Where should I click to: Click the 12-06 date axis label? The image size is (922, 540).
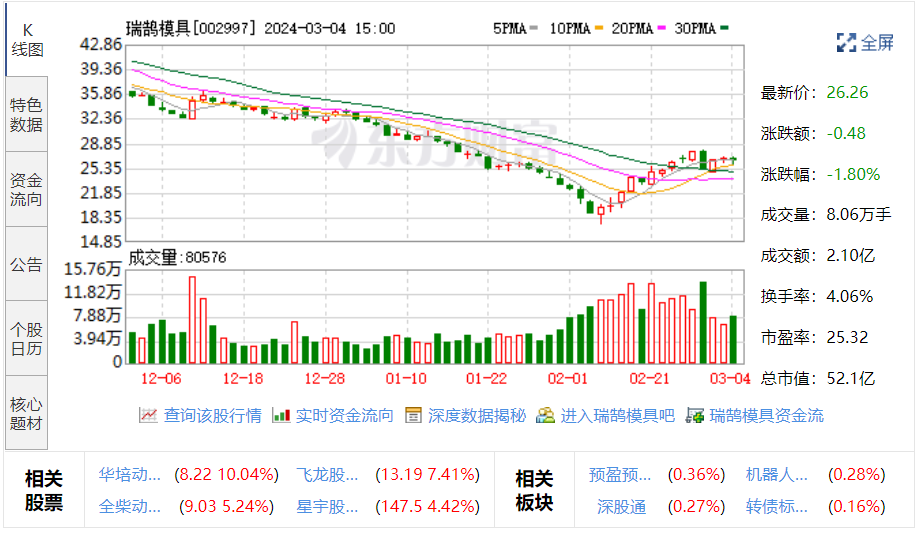pyautogui.click(x=161, y=378)
